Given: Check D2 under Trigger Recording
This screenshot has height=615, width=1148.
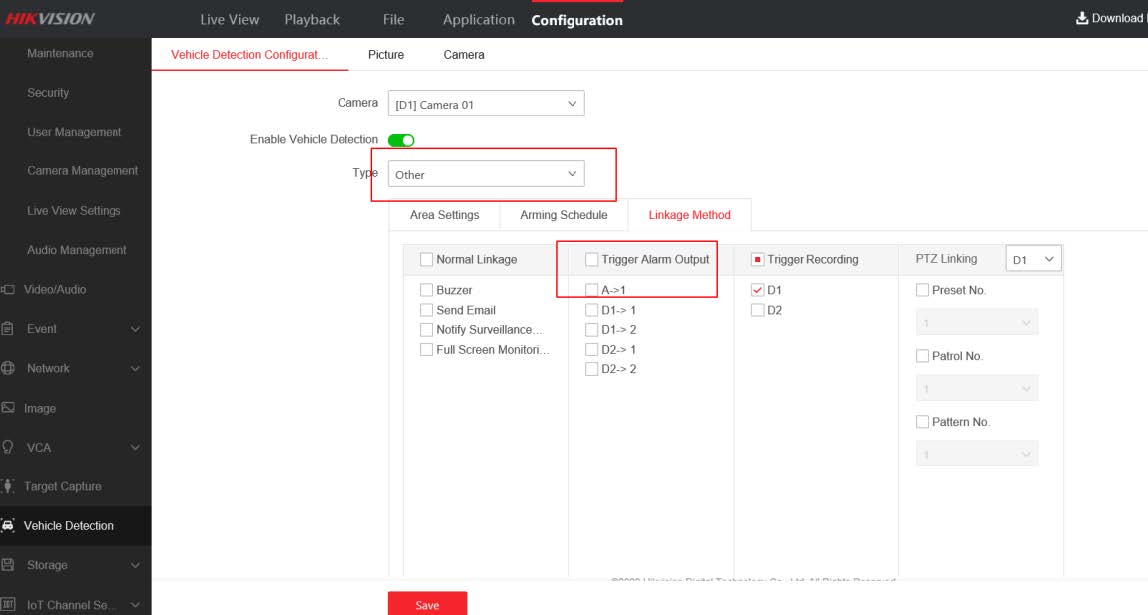Looking at the screenshot, I should [758, 310].
